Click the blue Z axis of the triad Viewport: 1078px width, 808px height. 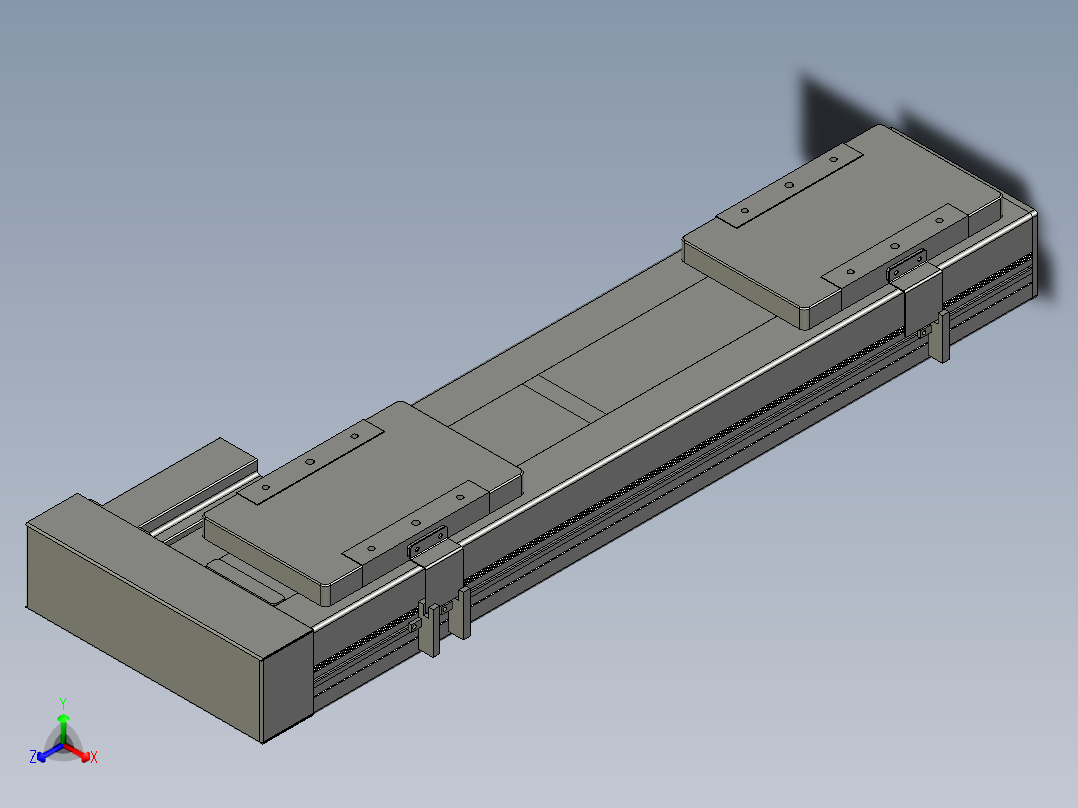[x=50, y=752]
